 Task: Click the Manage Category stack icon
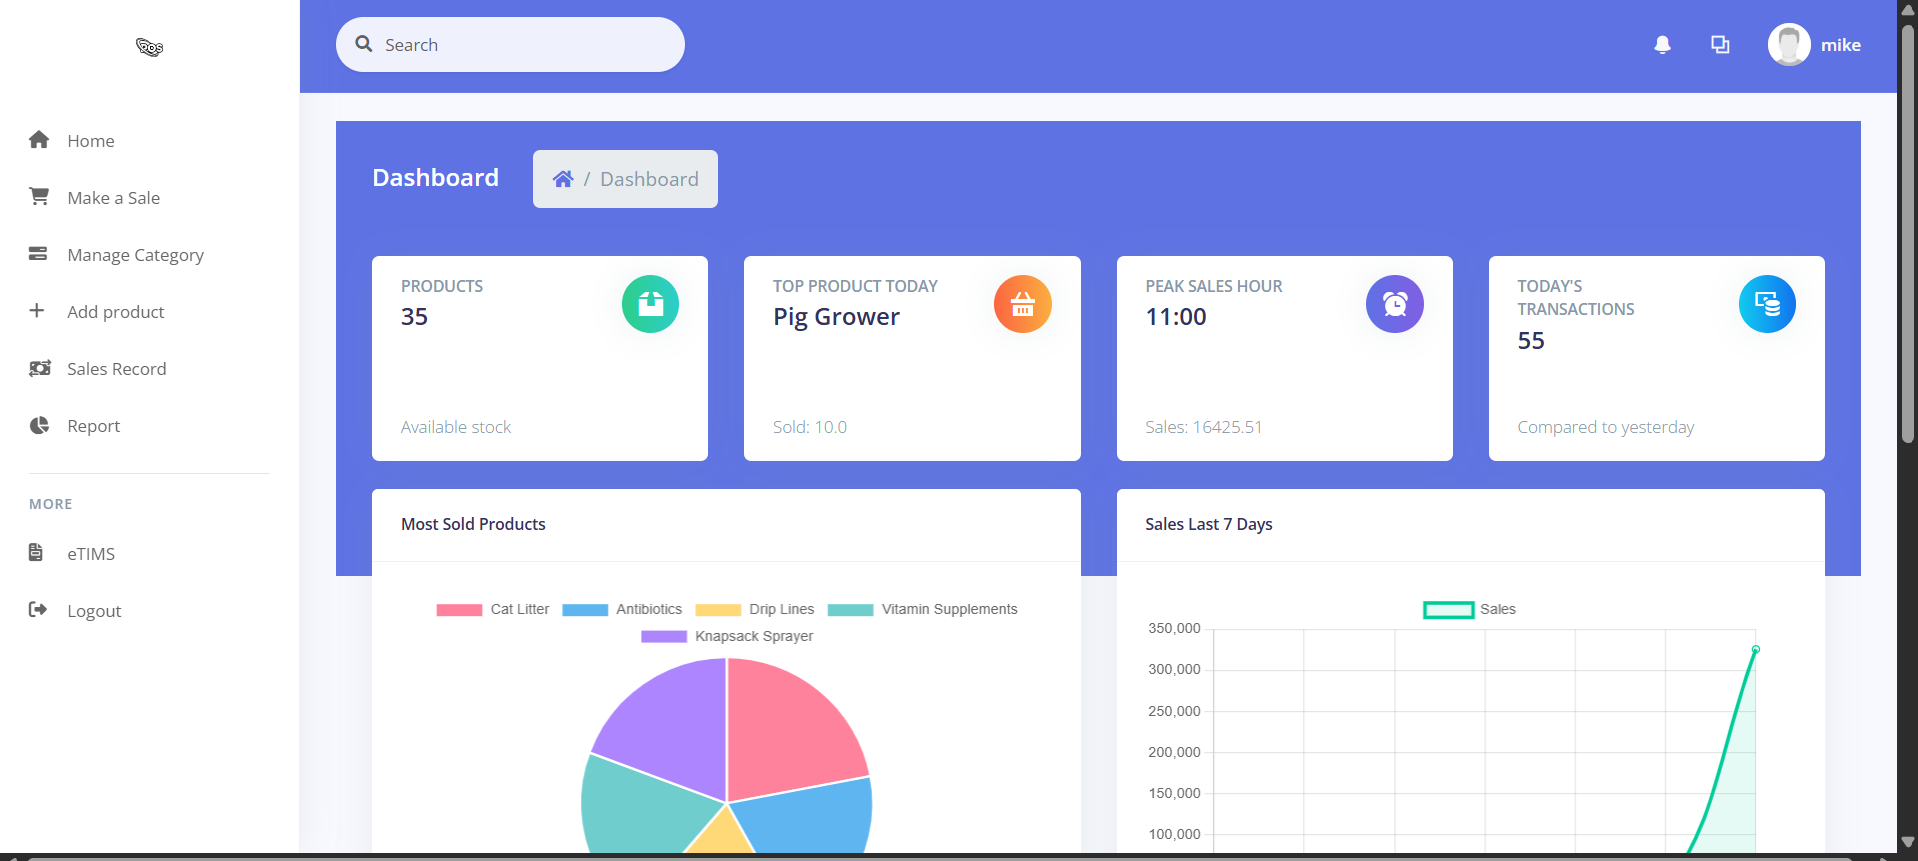38,254
